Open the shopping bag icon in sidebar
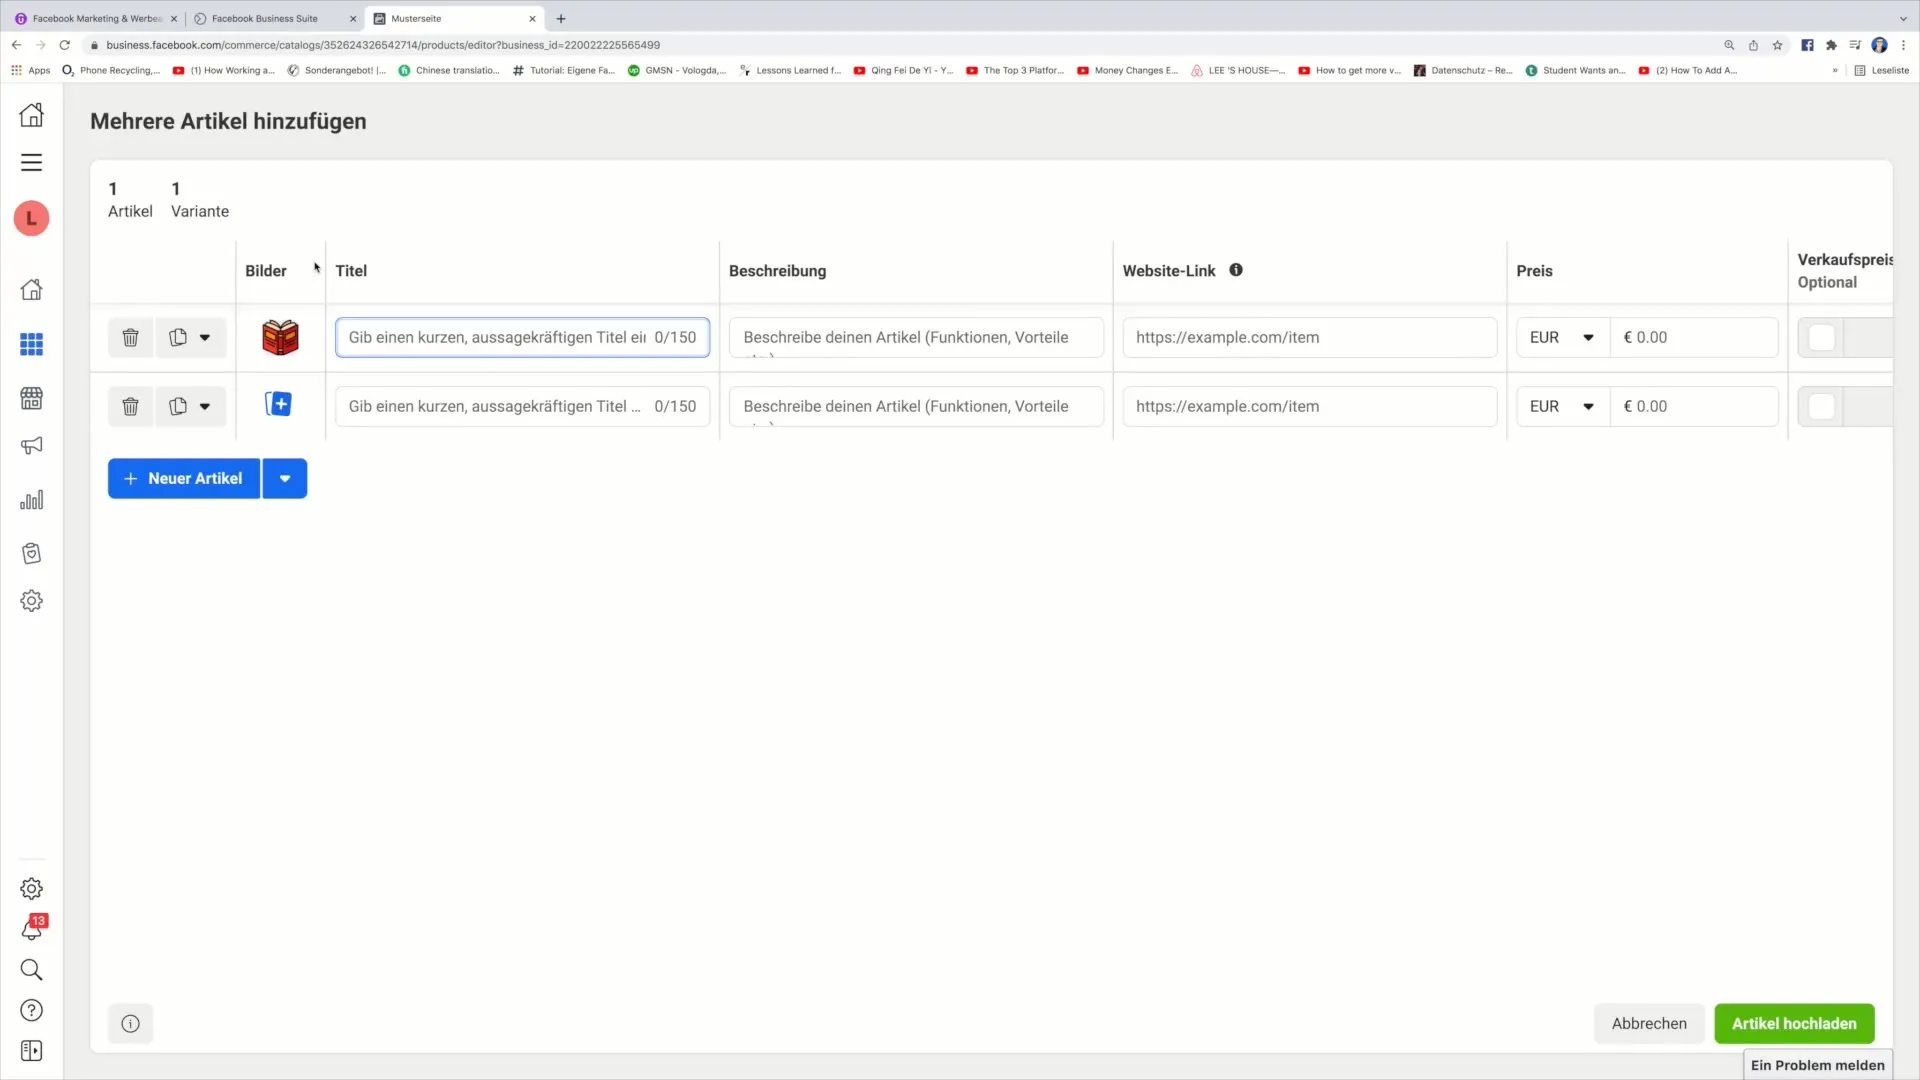The width and height of the screenshot is (1920, 1080). click(31, 553)
